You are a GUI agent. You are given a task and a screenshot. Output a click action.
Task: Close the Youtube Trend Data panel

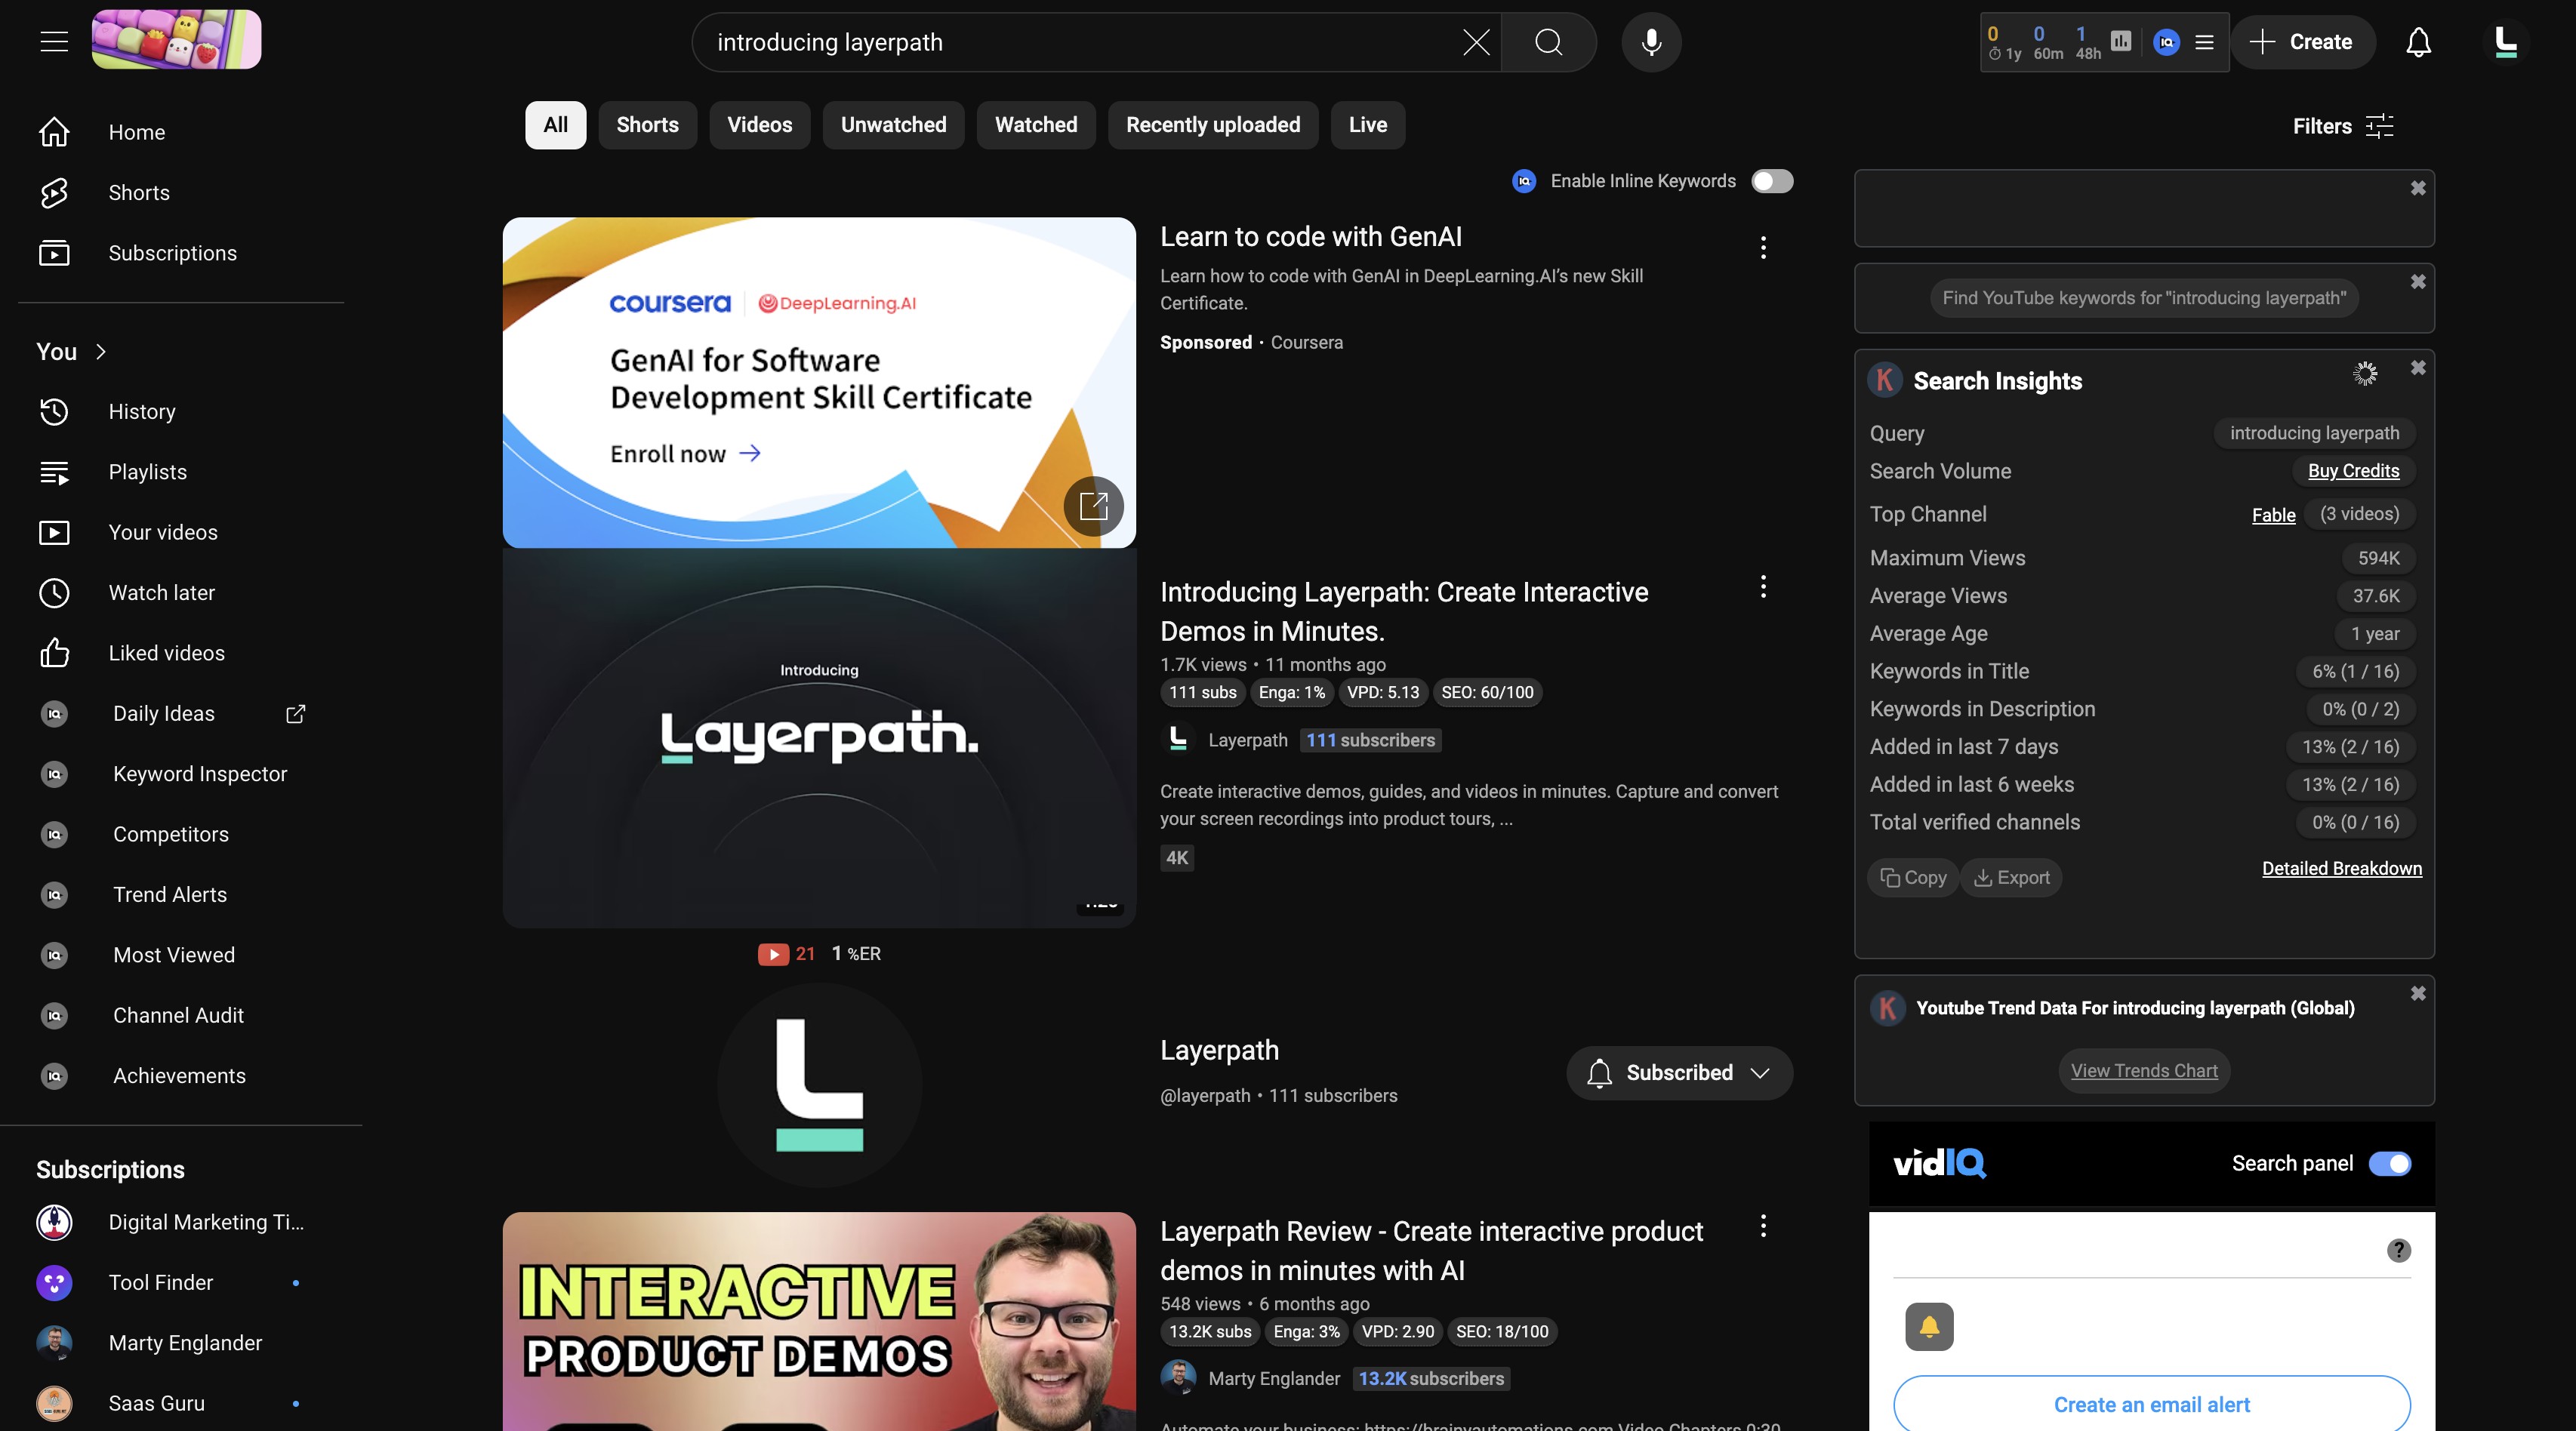click(x=2417, y=993)
